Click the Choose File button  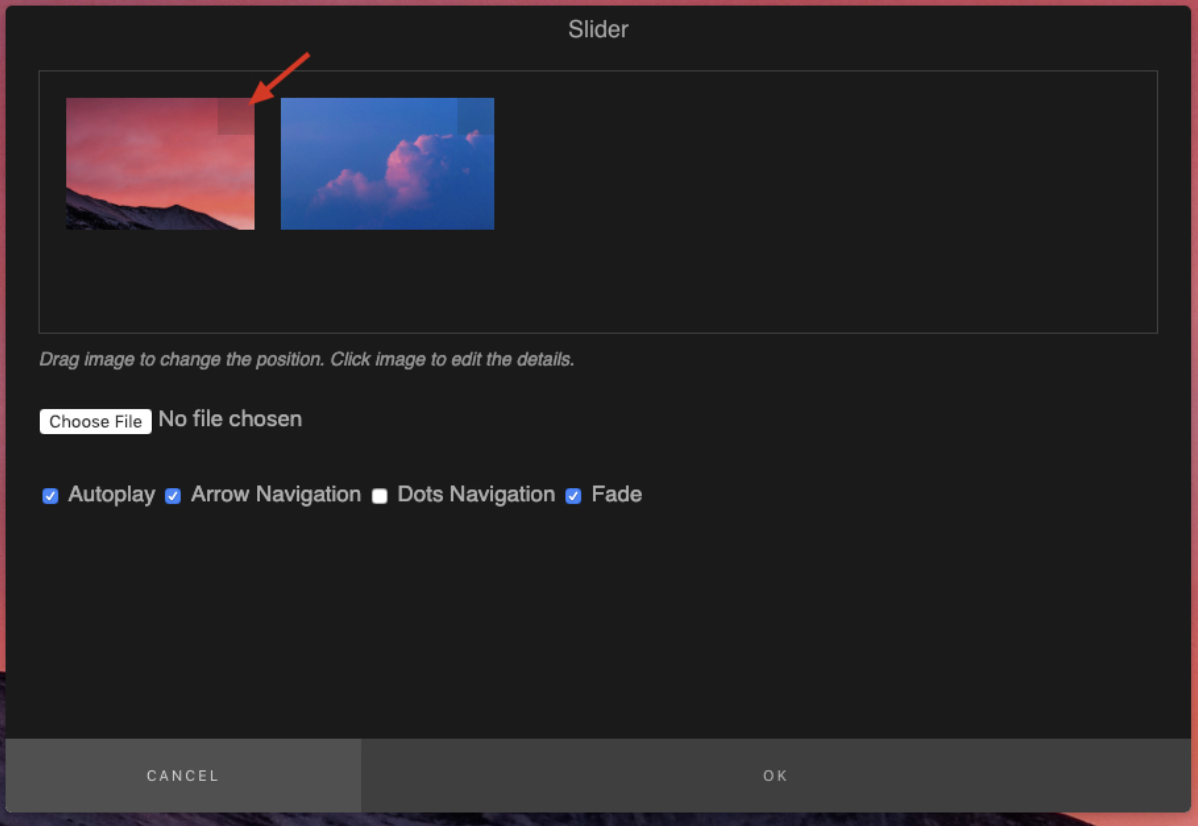click(96, 421)
